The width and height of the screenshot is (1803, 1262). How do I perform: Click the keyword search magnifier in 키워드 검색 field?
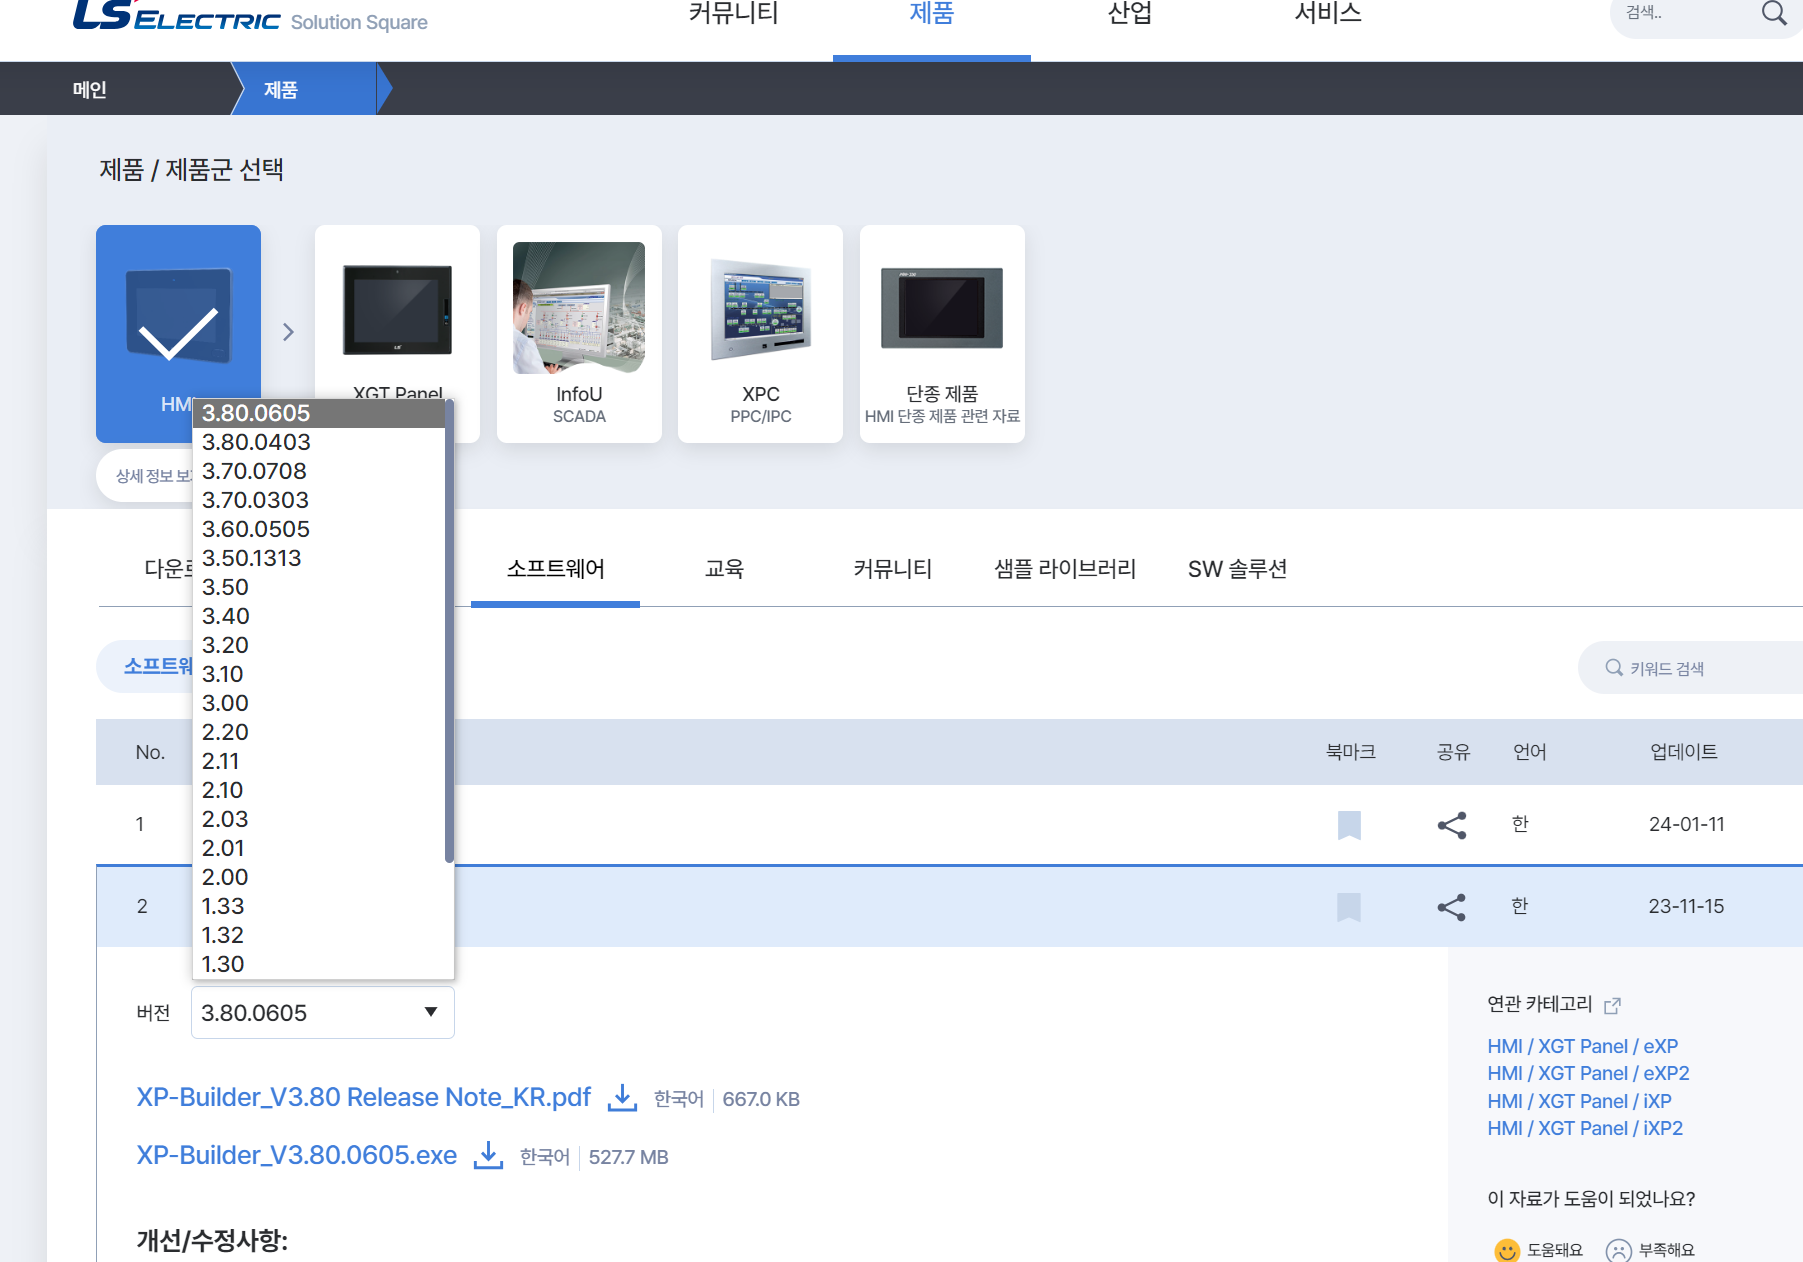(x=1614, y=667)
